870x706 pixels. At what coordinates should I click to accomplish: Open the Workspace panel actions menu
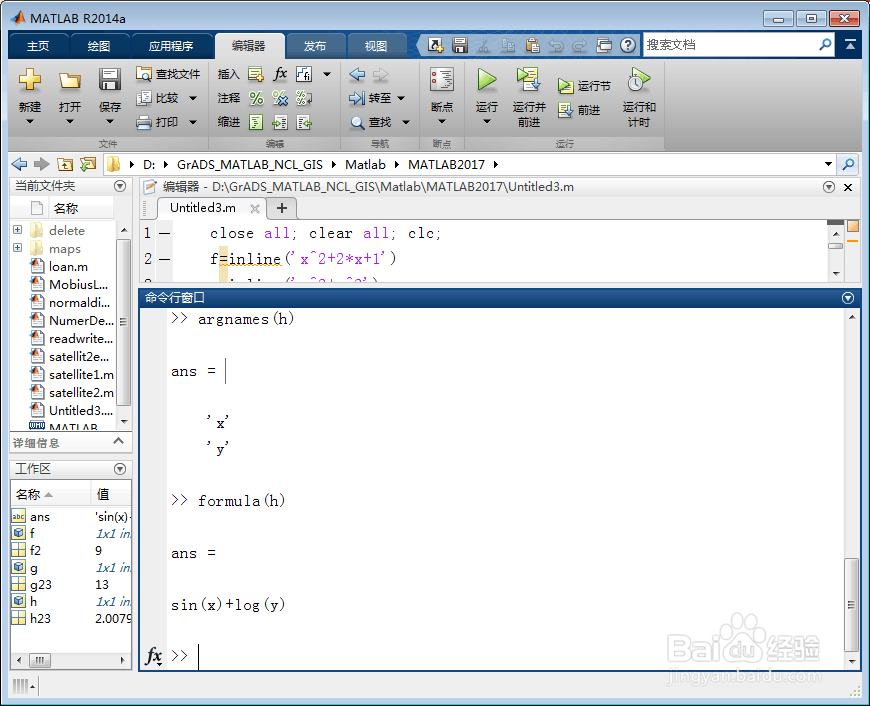[120, 469]
